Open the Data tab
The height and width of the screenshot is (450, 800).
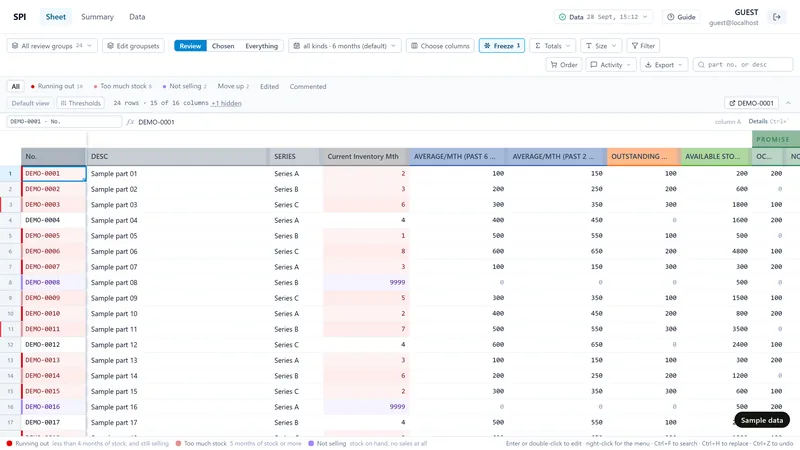(x=137, y=17)
